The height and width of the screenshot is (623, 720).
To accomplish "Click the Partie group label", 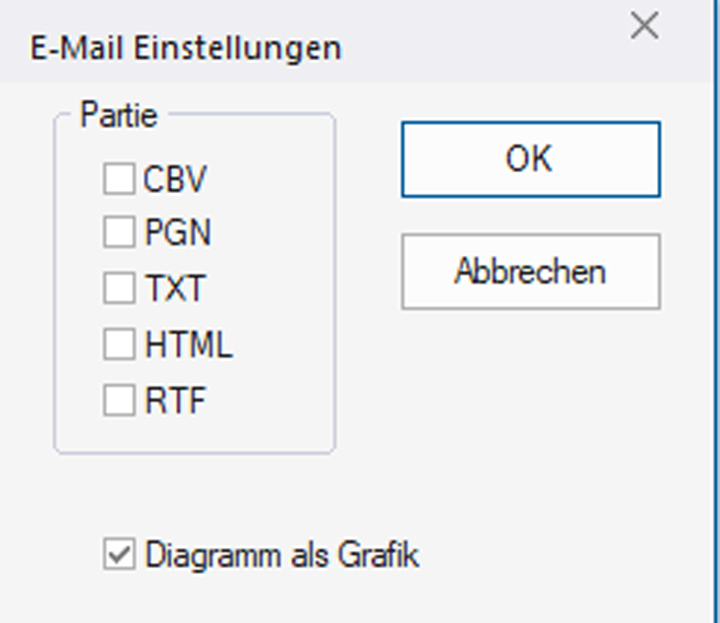I will [x=119, y=114].
